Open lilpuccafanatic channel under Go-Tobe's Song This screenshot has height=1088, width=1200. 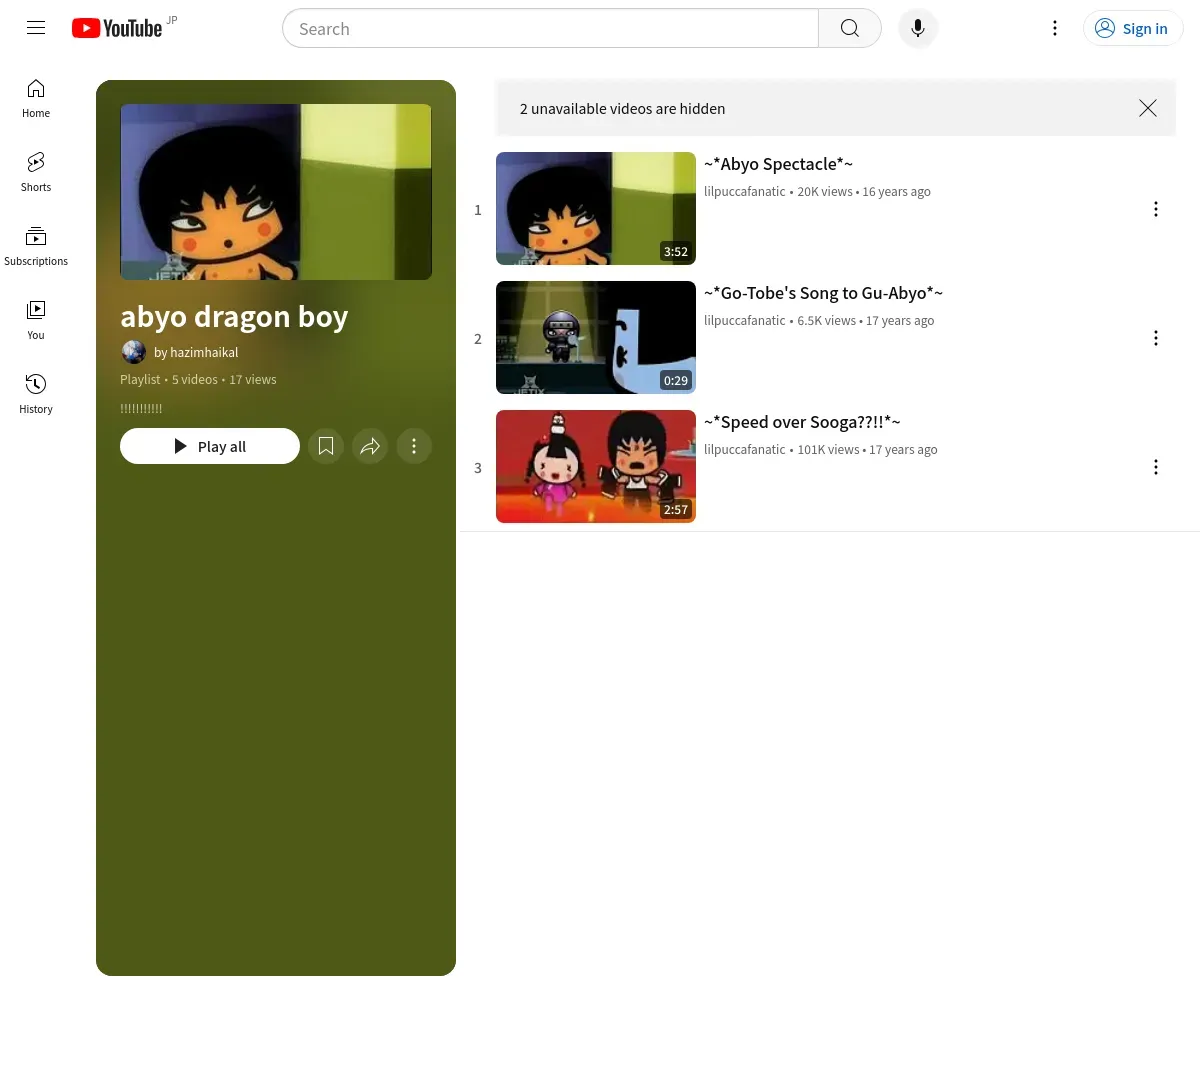pos(745,320)
